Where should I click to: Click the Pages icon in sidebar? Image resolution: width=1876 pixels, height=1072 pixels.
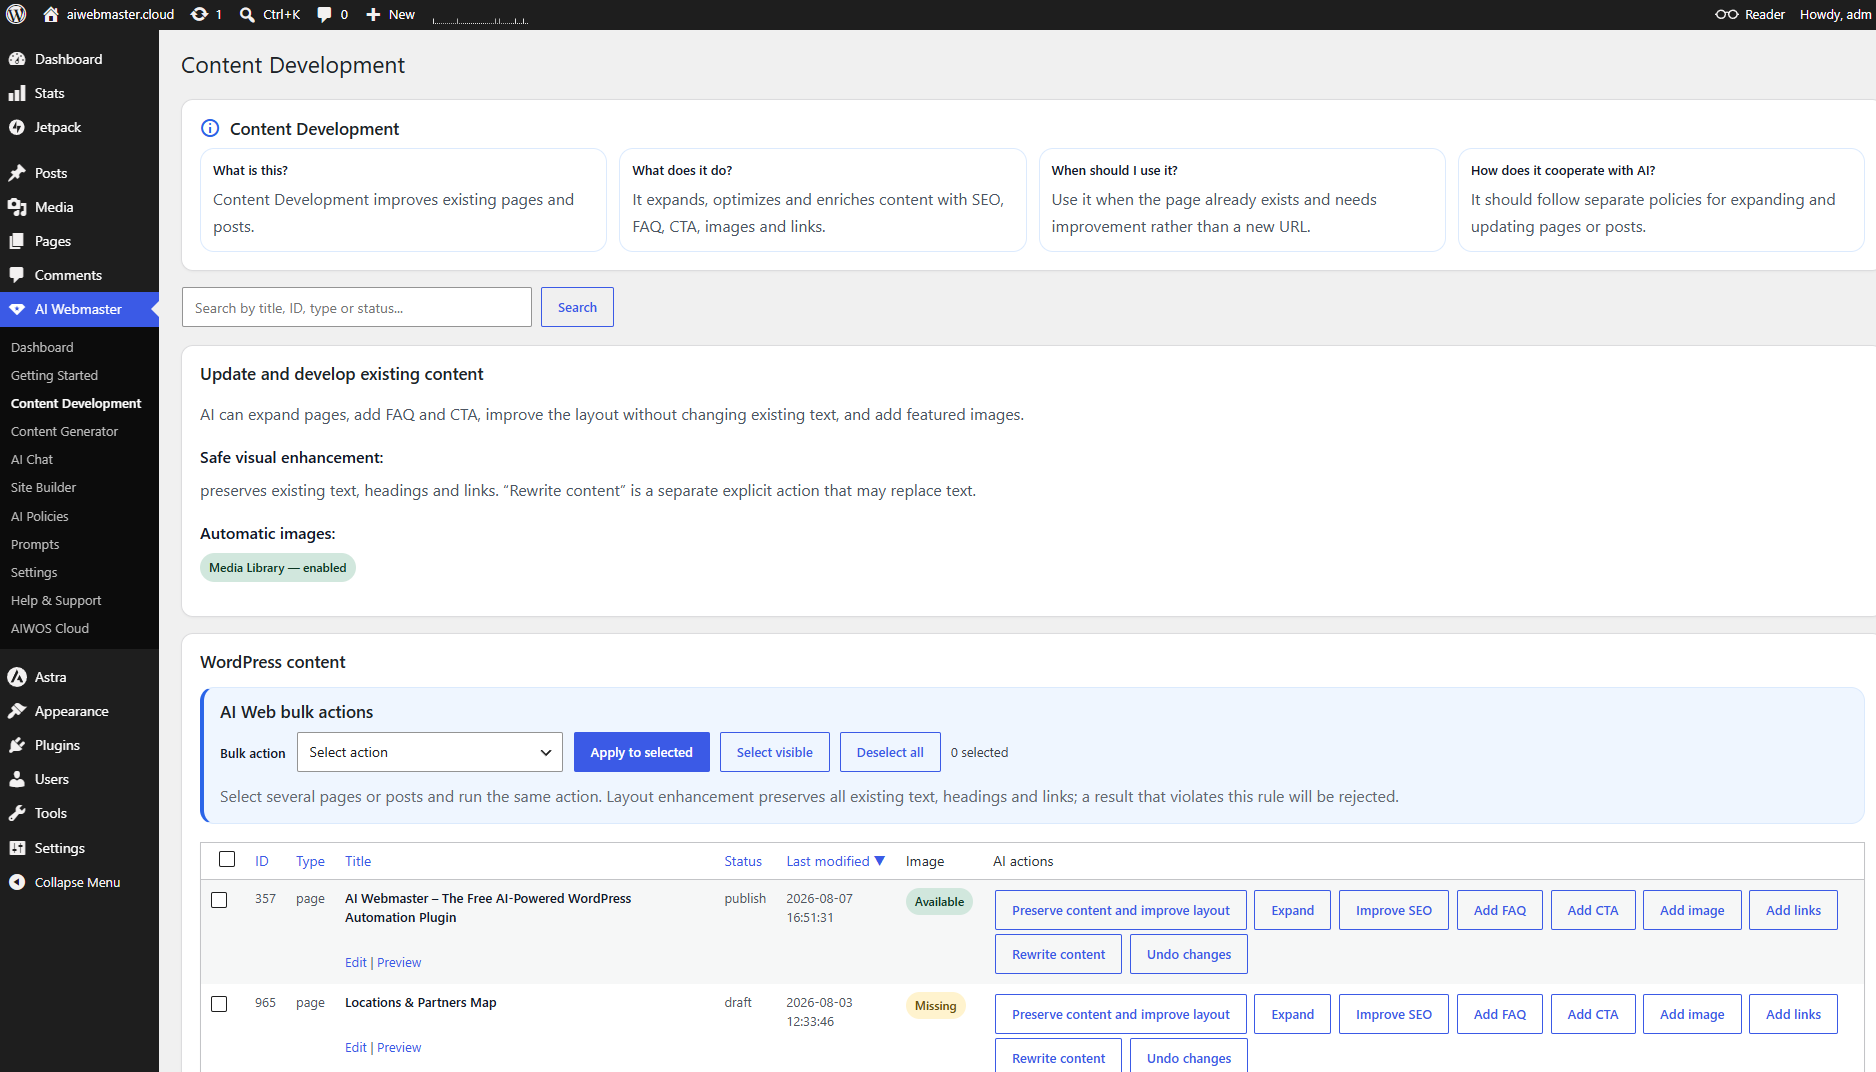pos(17,241)
